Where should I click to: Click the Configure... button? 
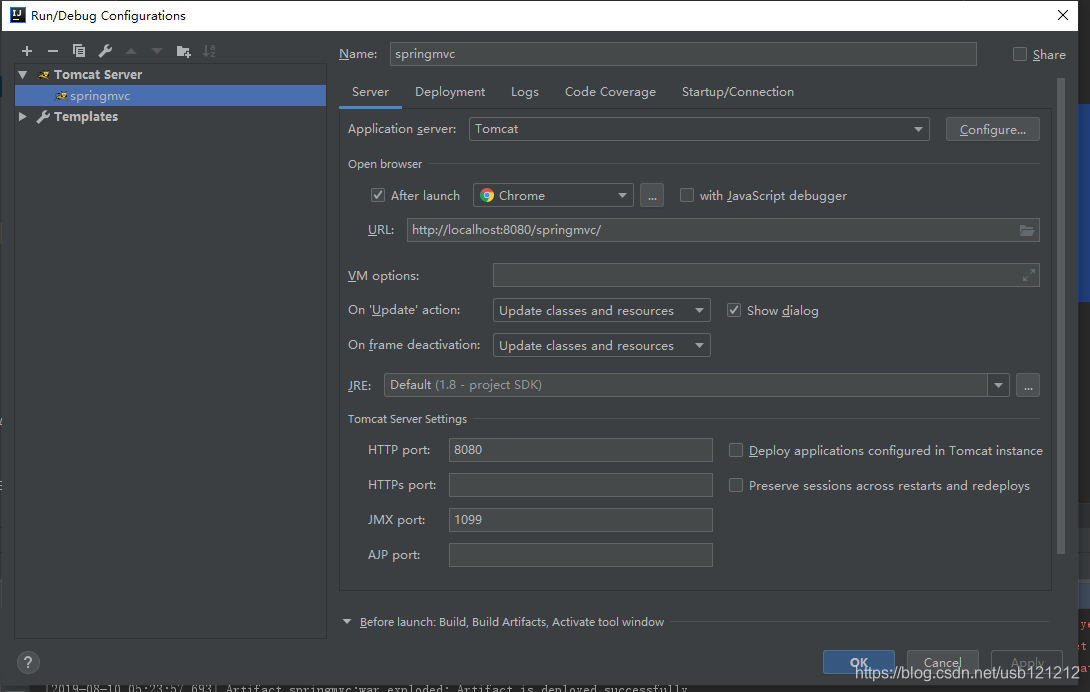click(x=993, y=129)
